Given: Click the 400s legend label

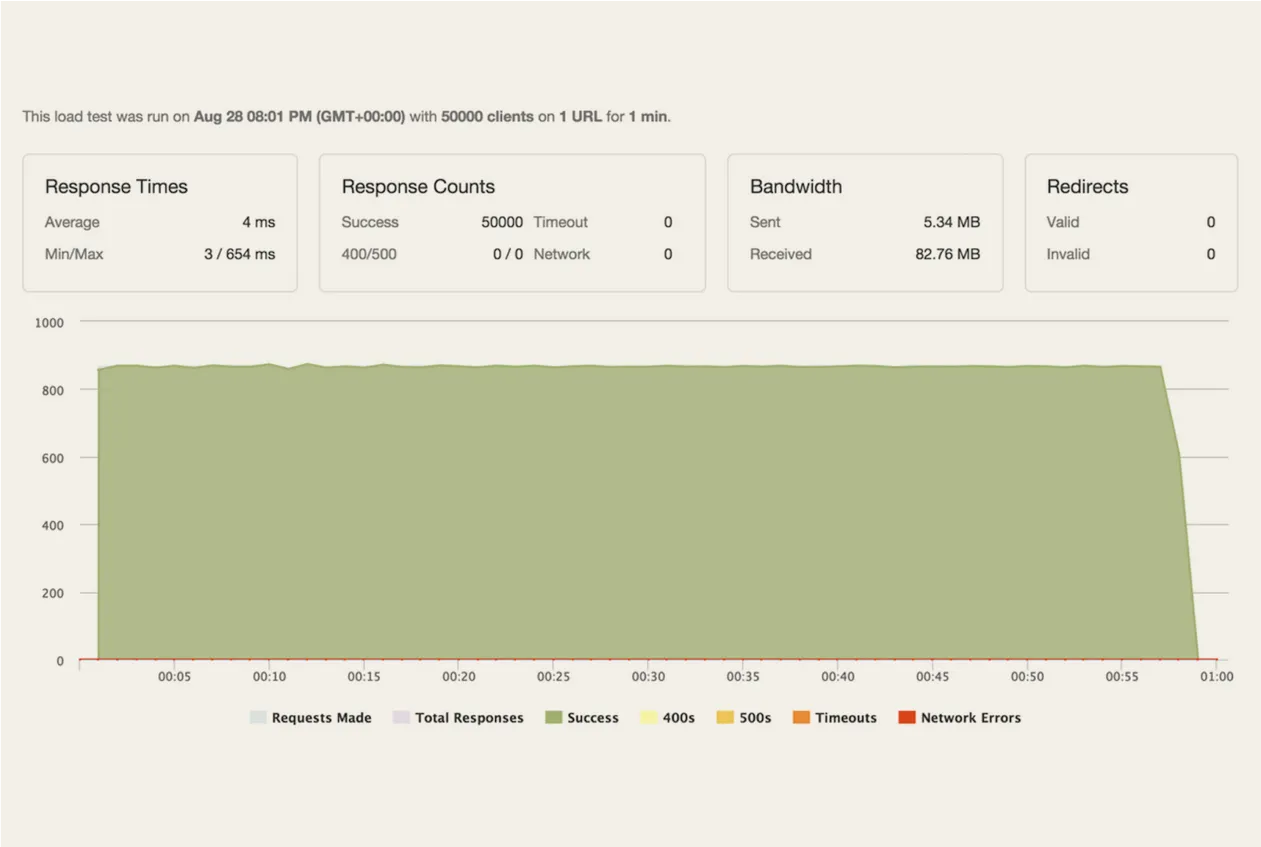Looking at the screenshot, I should (x=678, y=718).
